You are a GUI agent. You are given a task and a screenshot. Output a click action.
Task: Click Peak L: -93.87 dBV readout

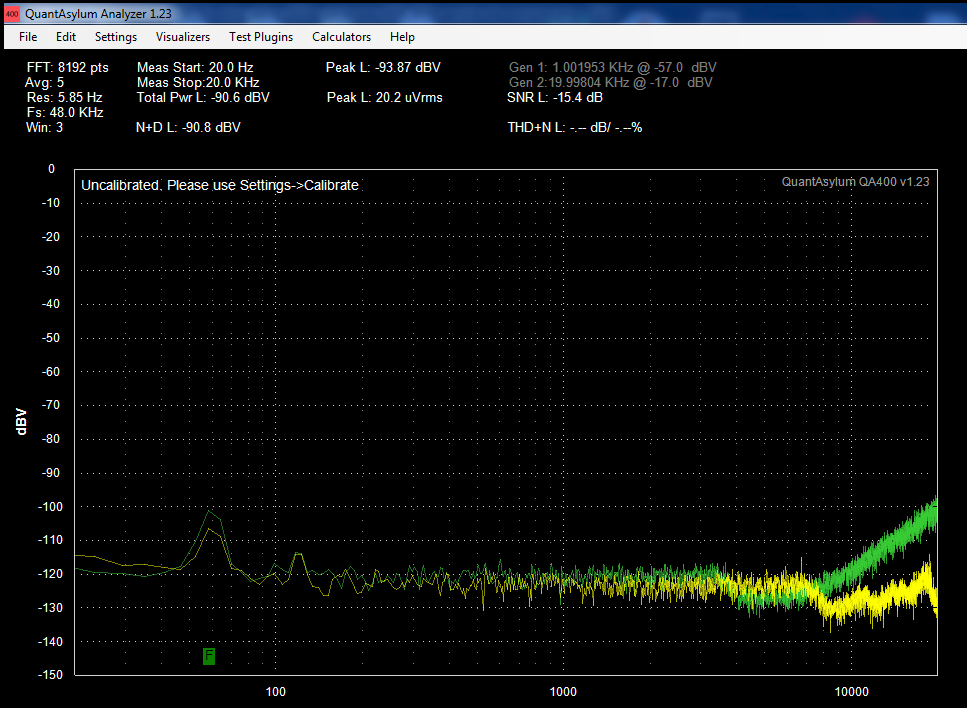click(x=383, y=68)
